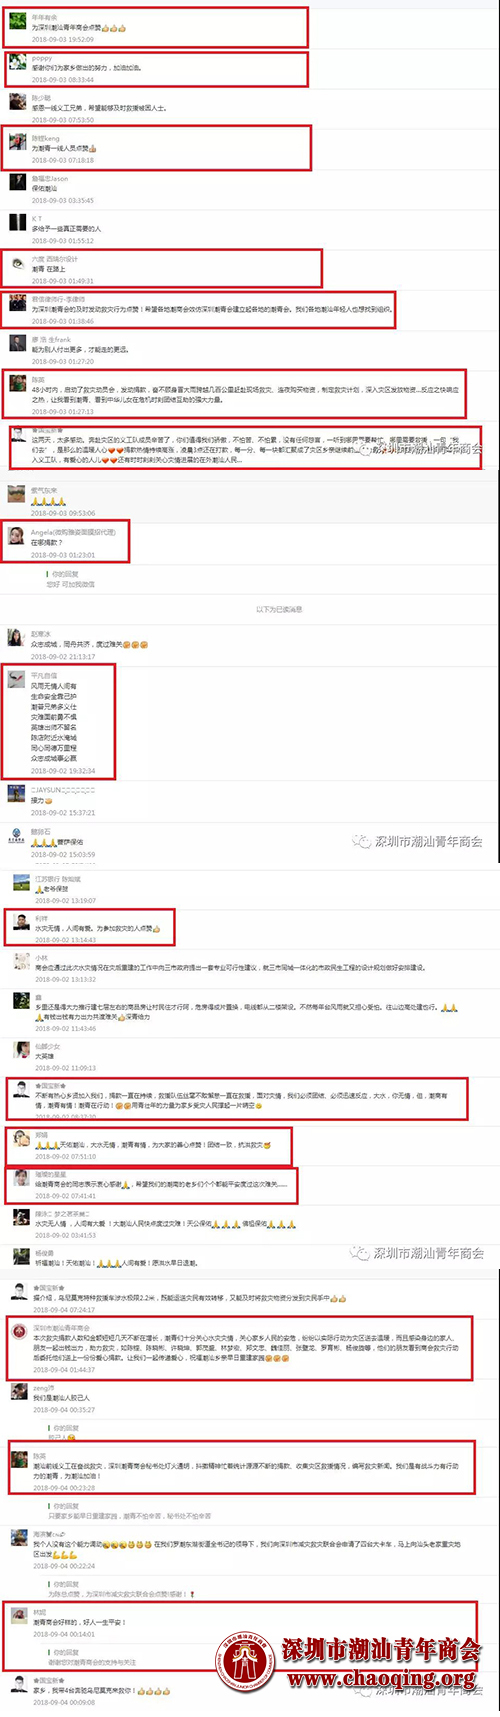This screenshot has height=1717, width=500.
Task: Click the poem comment starting 风雨无情人间有
Action: tap(54, 722)
